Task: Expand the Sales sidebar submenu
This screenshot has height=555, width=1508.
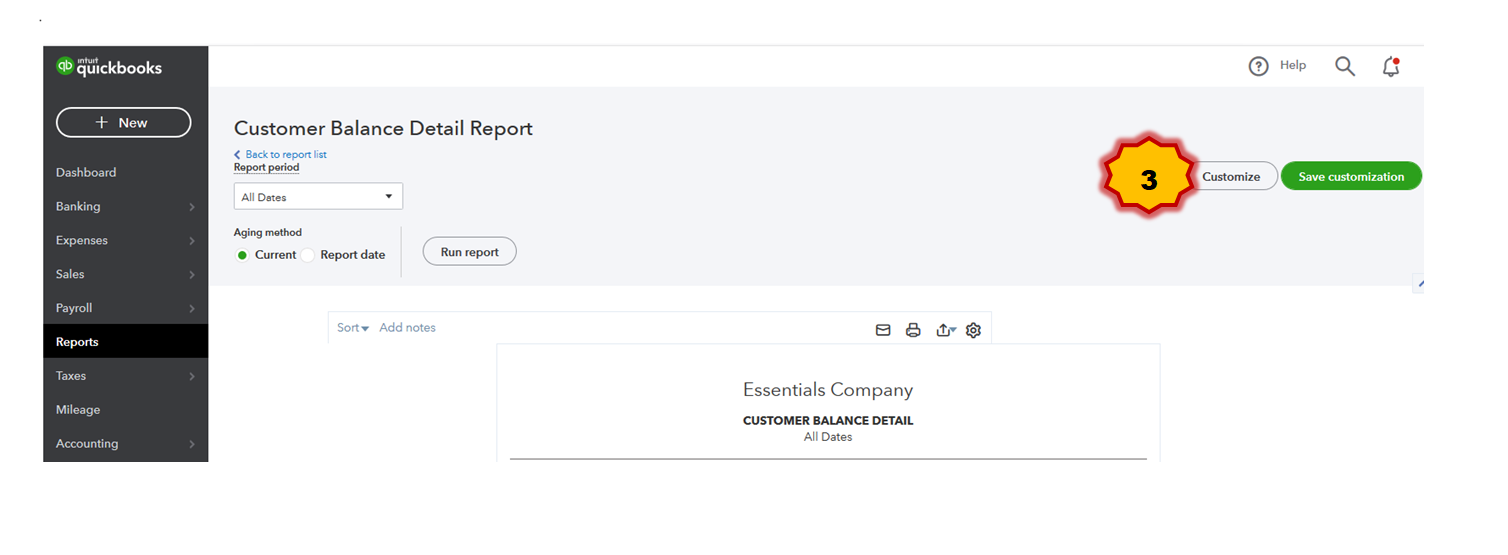Action: pos(192,275)
